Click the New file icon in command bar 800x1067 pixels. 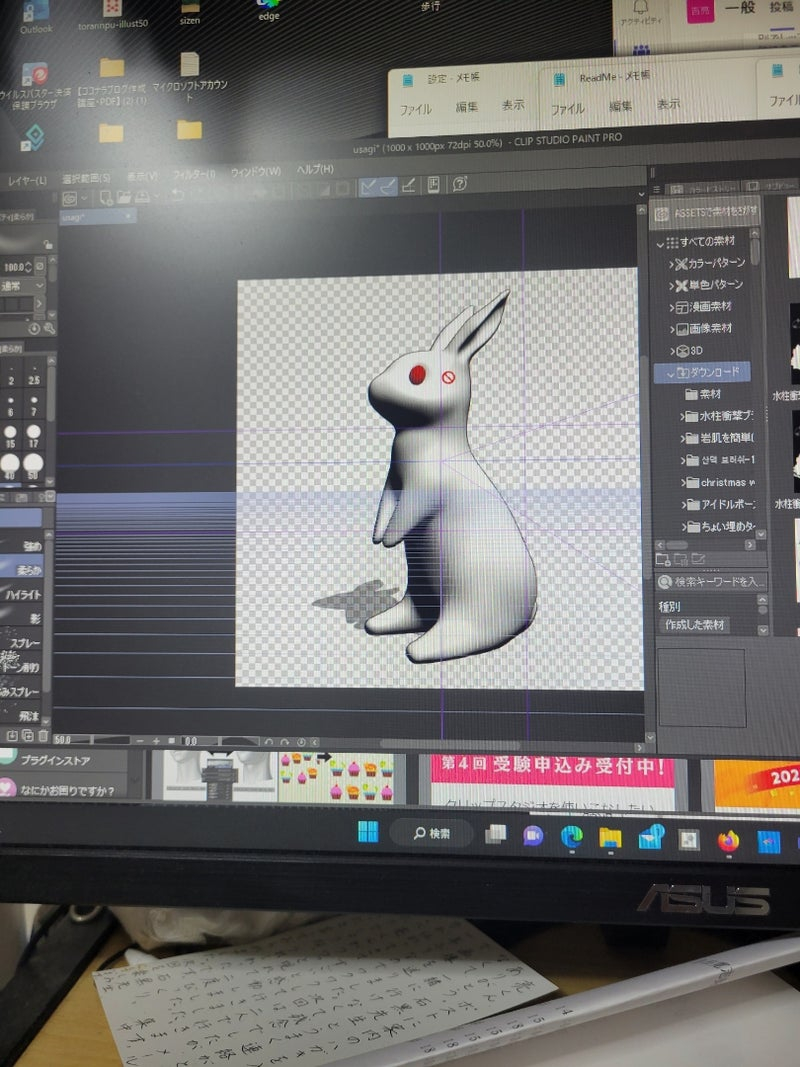[x=106, y=197]
